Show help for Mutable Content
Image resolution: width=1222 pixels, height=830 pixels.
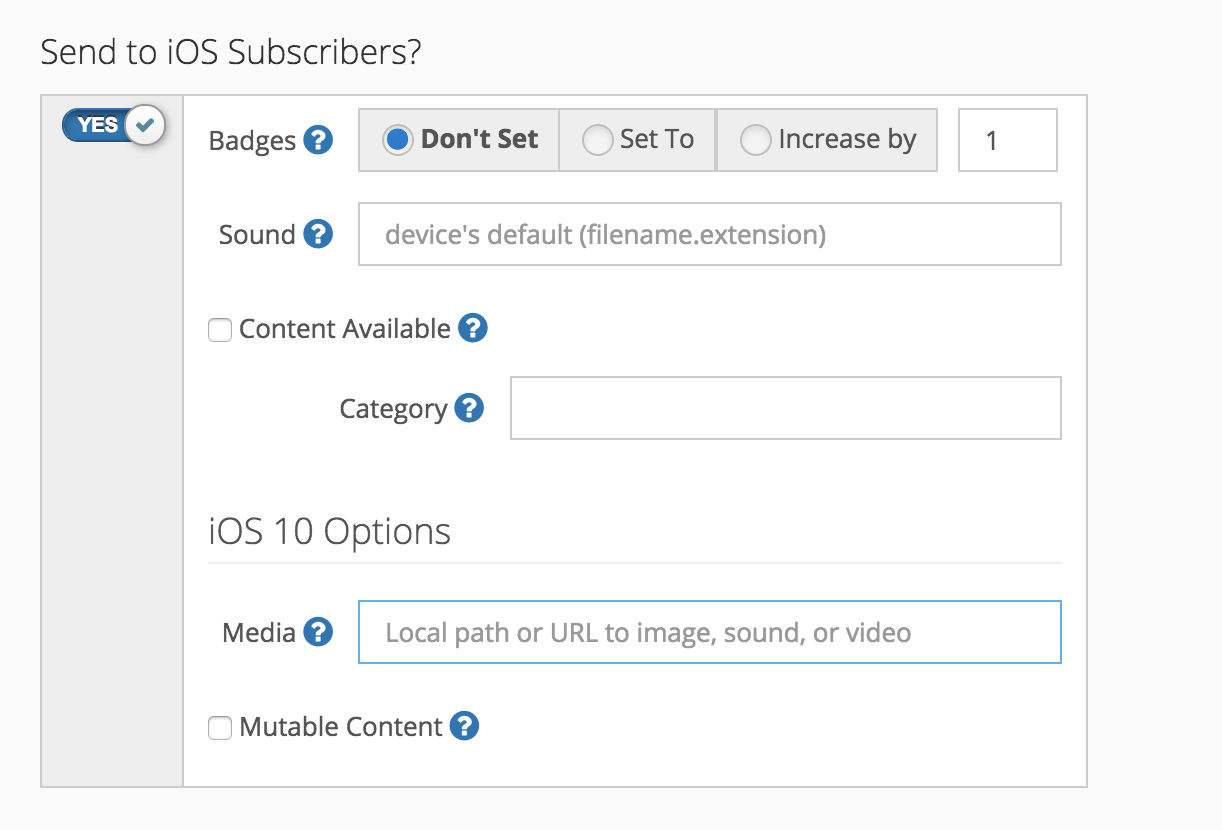[x=464, y=726]
